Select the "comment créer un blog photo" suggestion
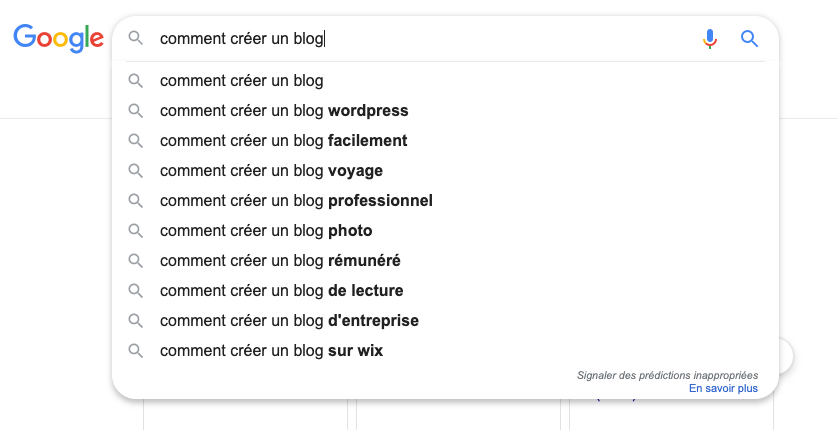 point(266,231)
